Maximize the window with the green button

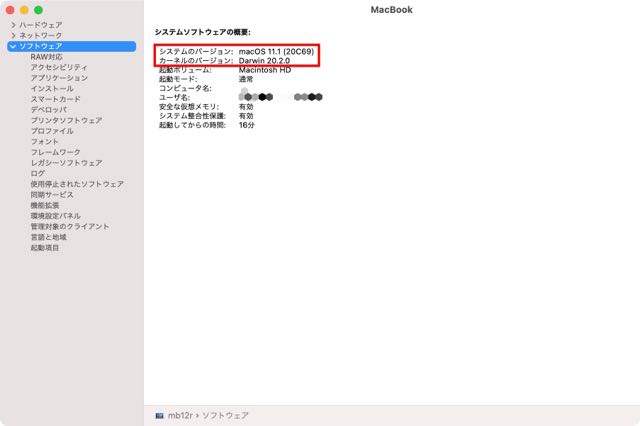tap(38, 10)
